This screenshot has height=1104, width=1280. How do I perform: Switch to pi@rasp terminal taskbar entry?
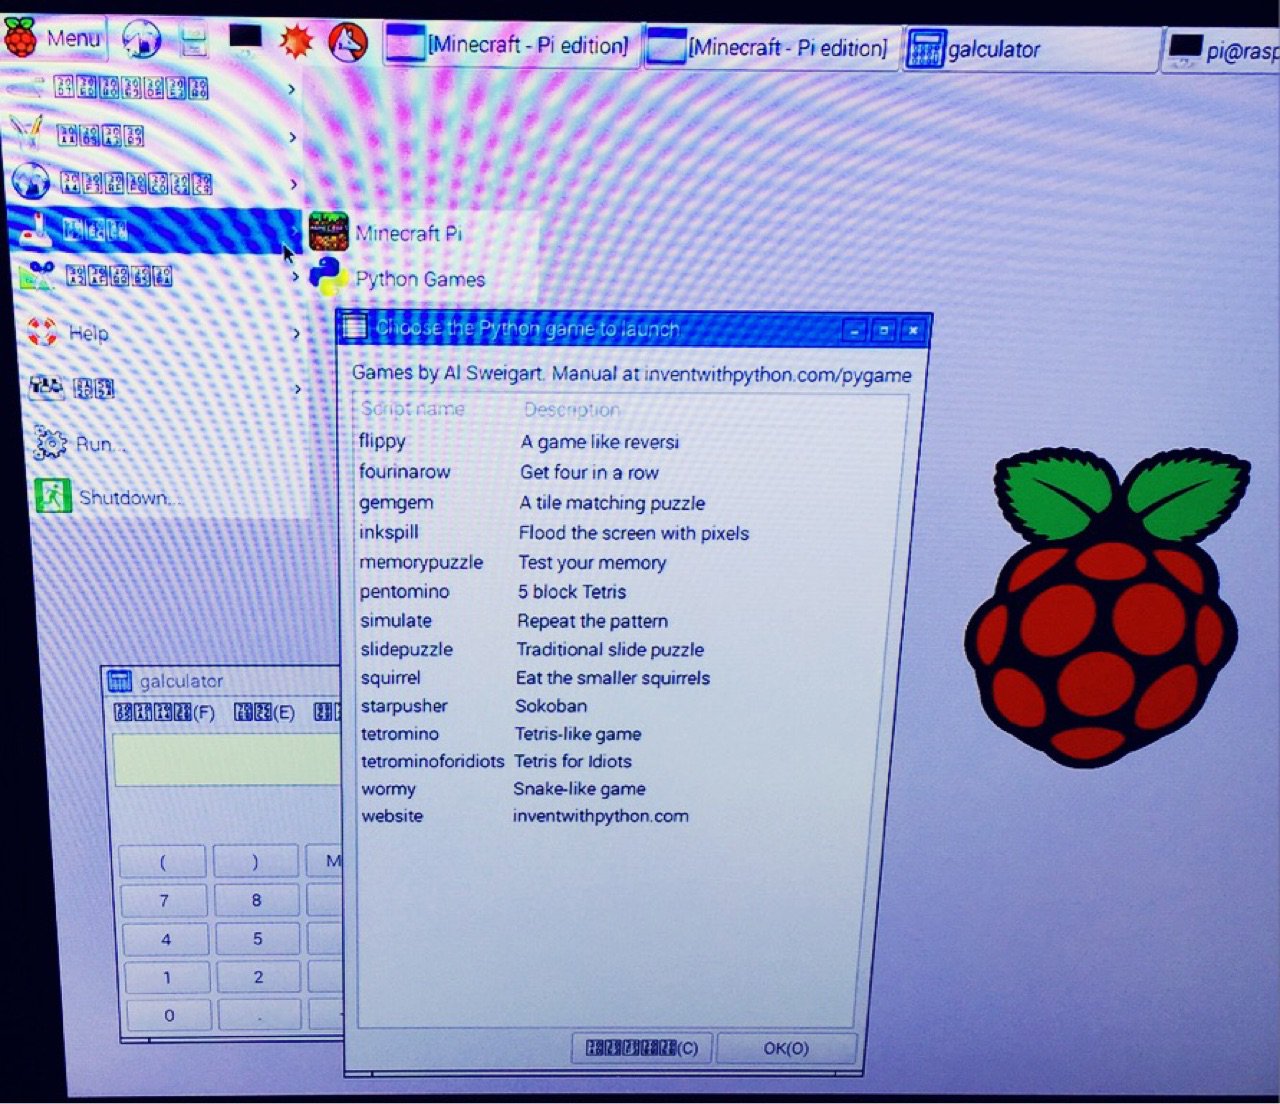[1222, 50]
